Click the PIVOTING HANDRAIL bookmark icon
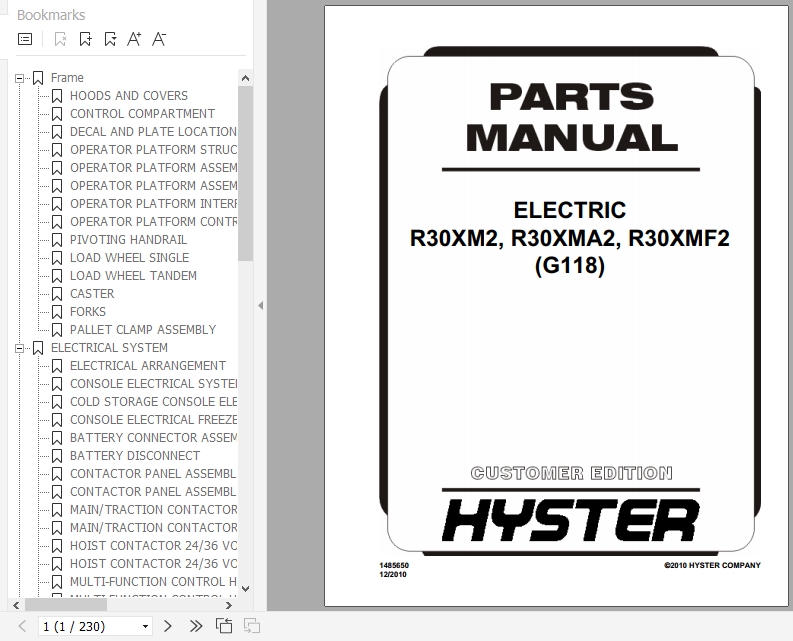793x641 pixels. click(x=57, y=240)
